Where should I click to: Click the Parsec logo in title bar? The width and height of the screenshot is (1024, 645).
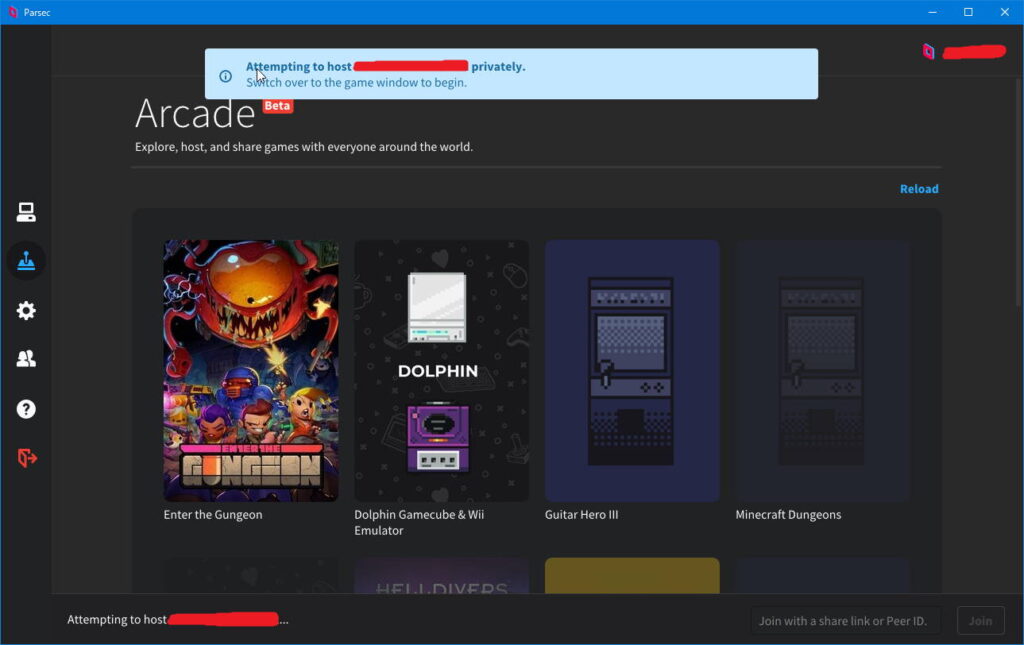pyautogui.click(x=12, y=12)
